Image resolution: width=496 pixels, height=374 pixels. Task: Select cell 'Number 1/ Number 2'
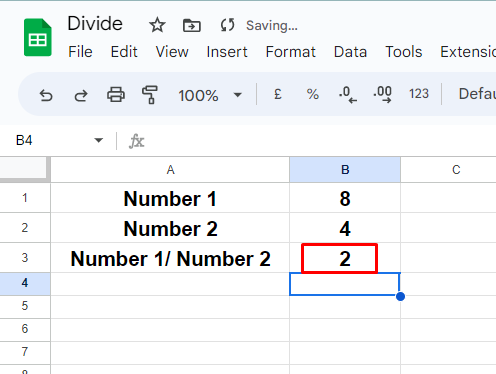(170, 258)
